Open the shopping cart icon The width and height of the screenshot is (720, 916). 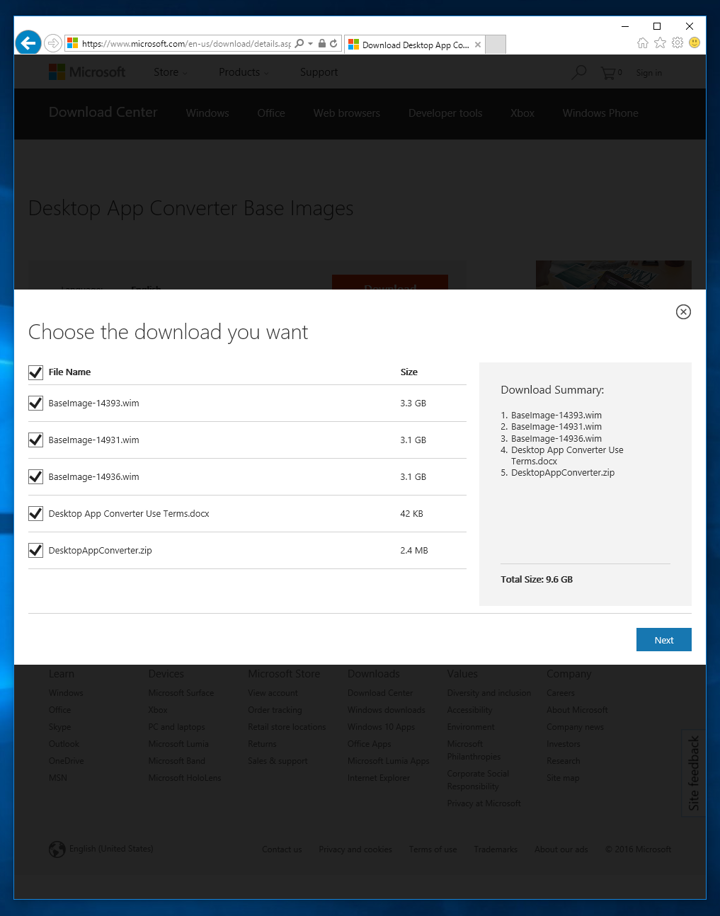click(x=611, y=72)
